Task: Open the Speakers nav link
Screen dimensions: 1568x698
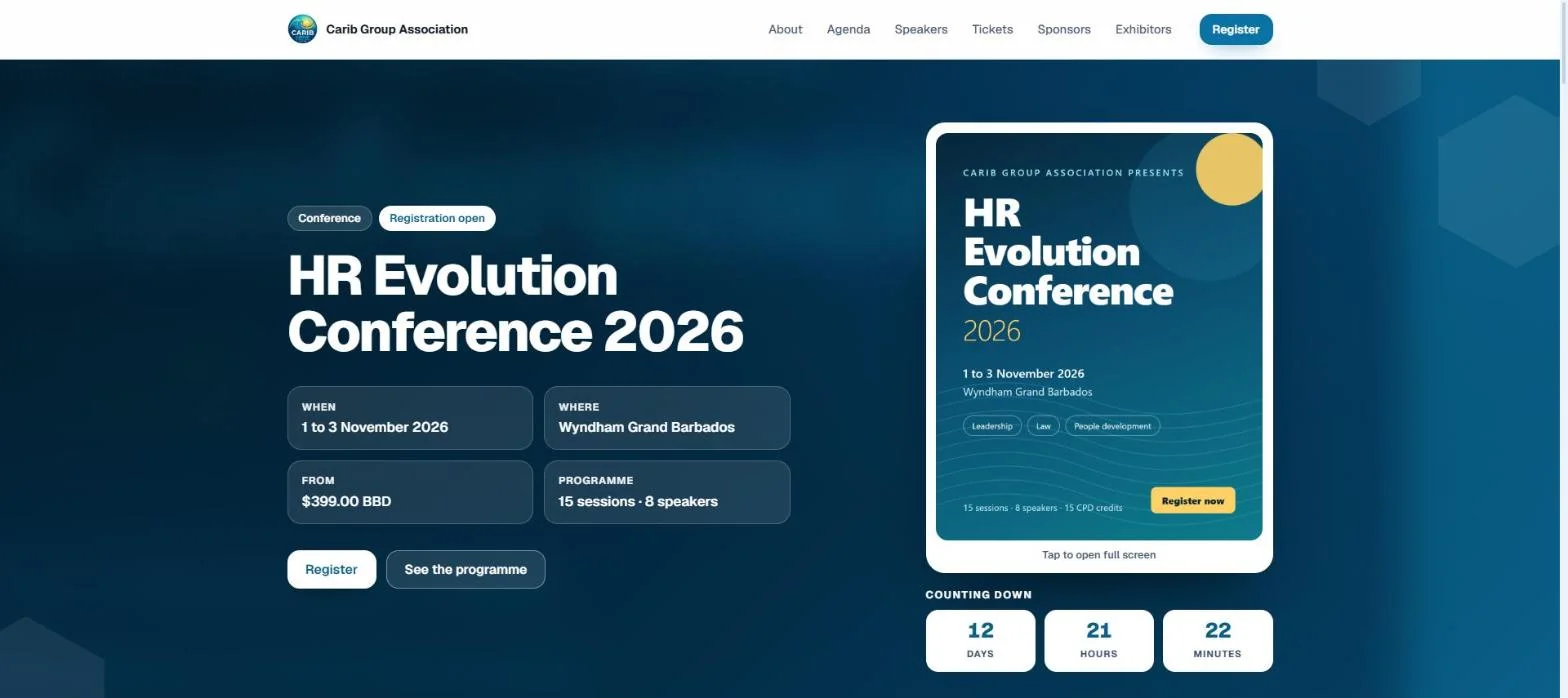Action: point(921,29)
